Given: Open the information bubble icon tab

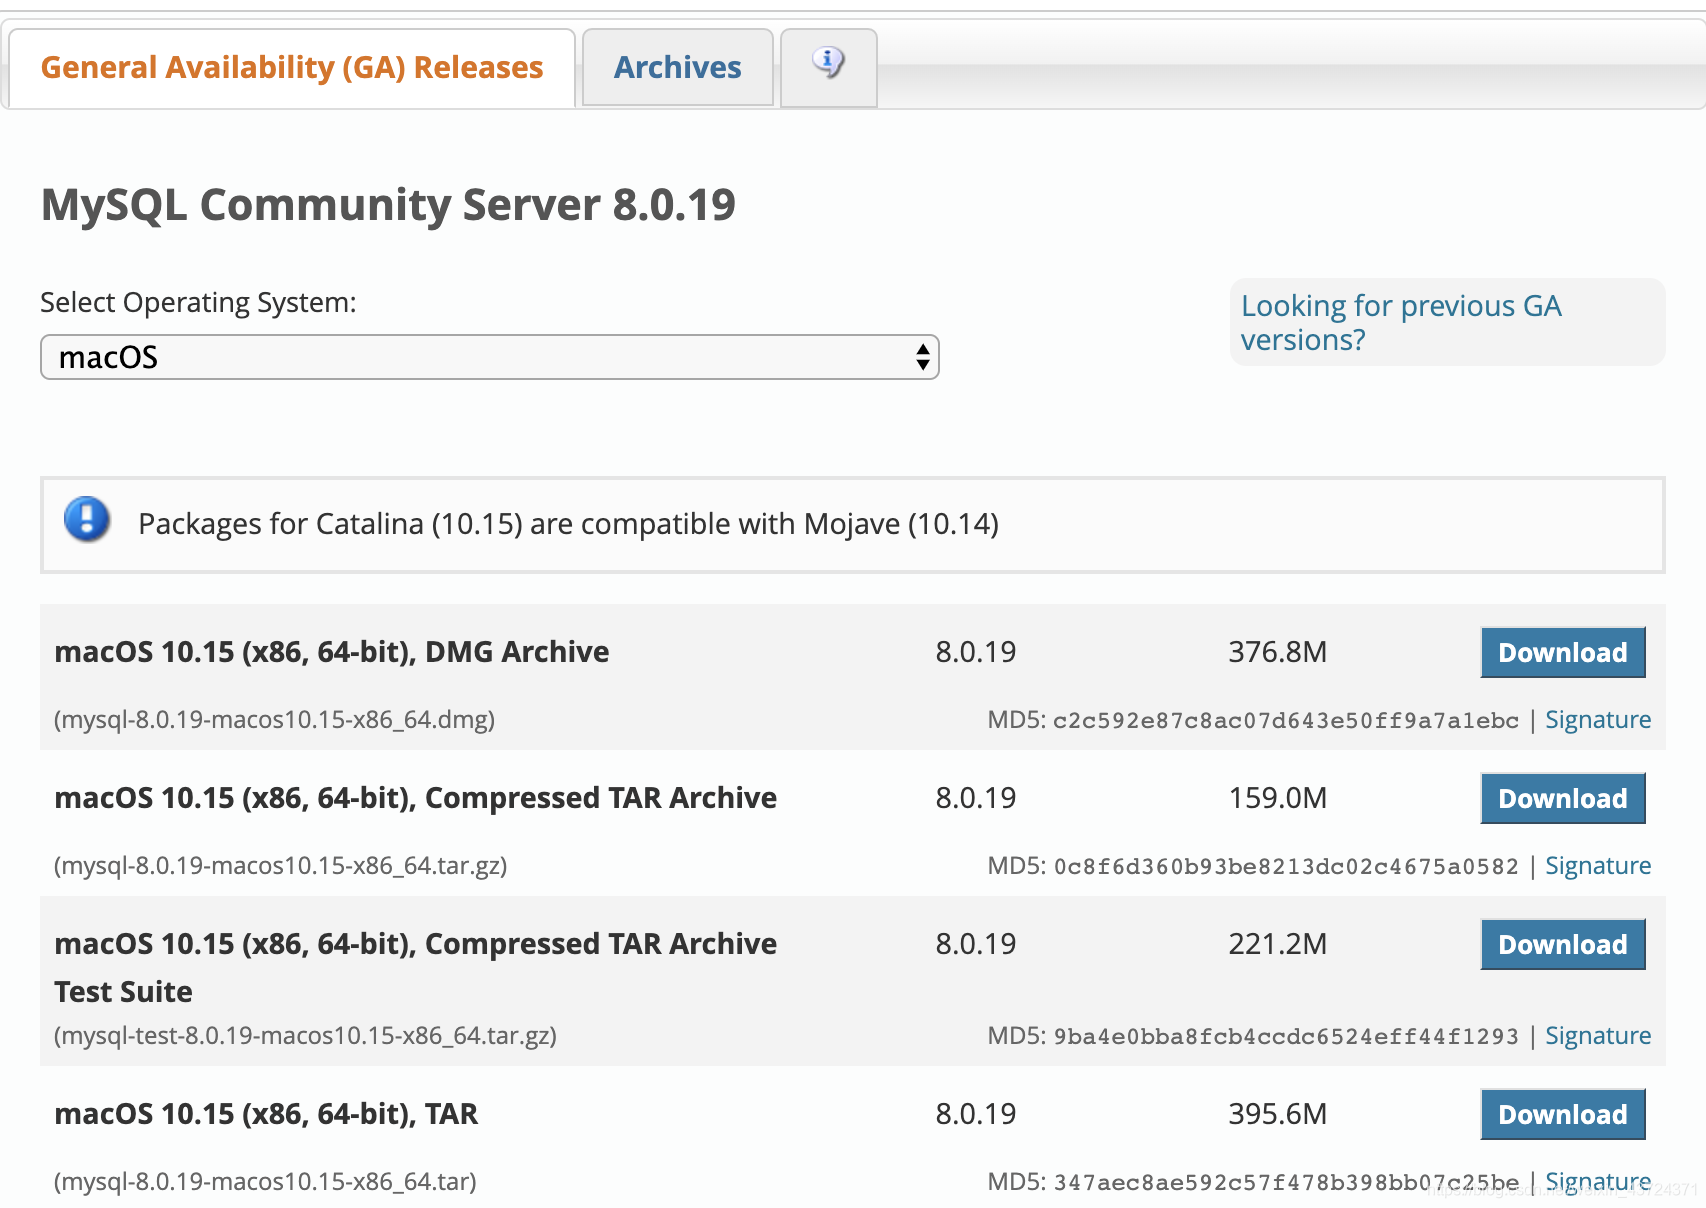Looking at the screenshot, I should (x=828, y=66).
